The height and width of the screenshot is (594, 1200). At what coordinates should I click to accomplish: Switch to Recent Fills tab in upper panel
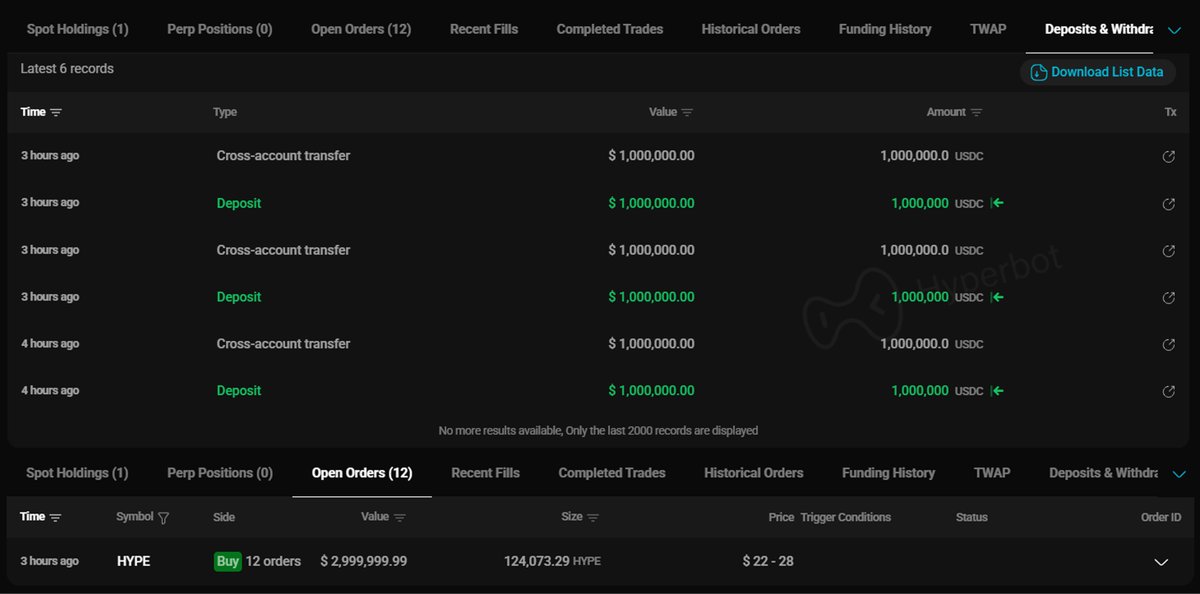pyautogui.click(x=484, y=30)
